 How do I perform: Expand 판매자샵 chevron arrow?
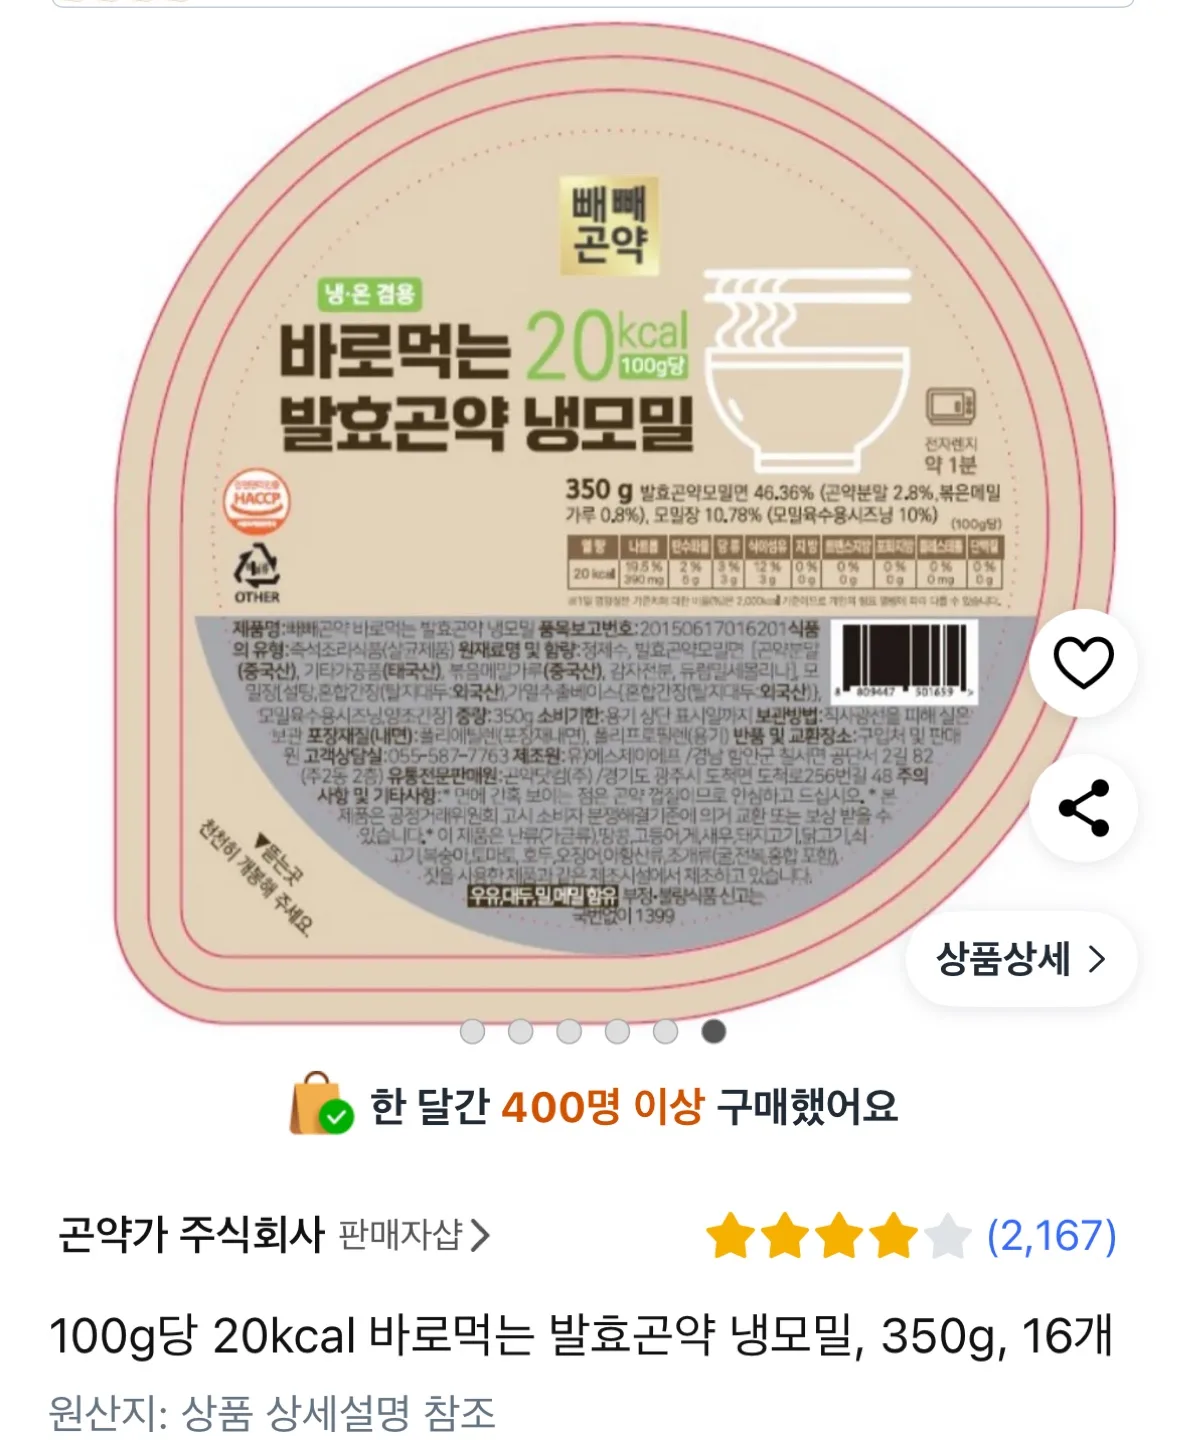point(481,1236)
